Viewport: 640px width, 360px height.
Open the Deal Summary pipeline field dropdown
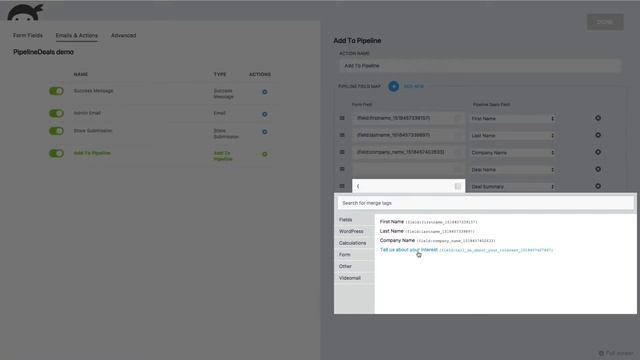click(x=512, y=187)
